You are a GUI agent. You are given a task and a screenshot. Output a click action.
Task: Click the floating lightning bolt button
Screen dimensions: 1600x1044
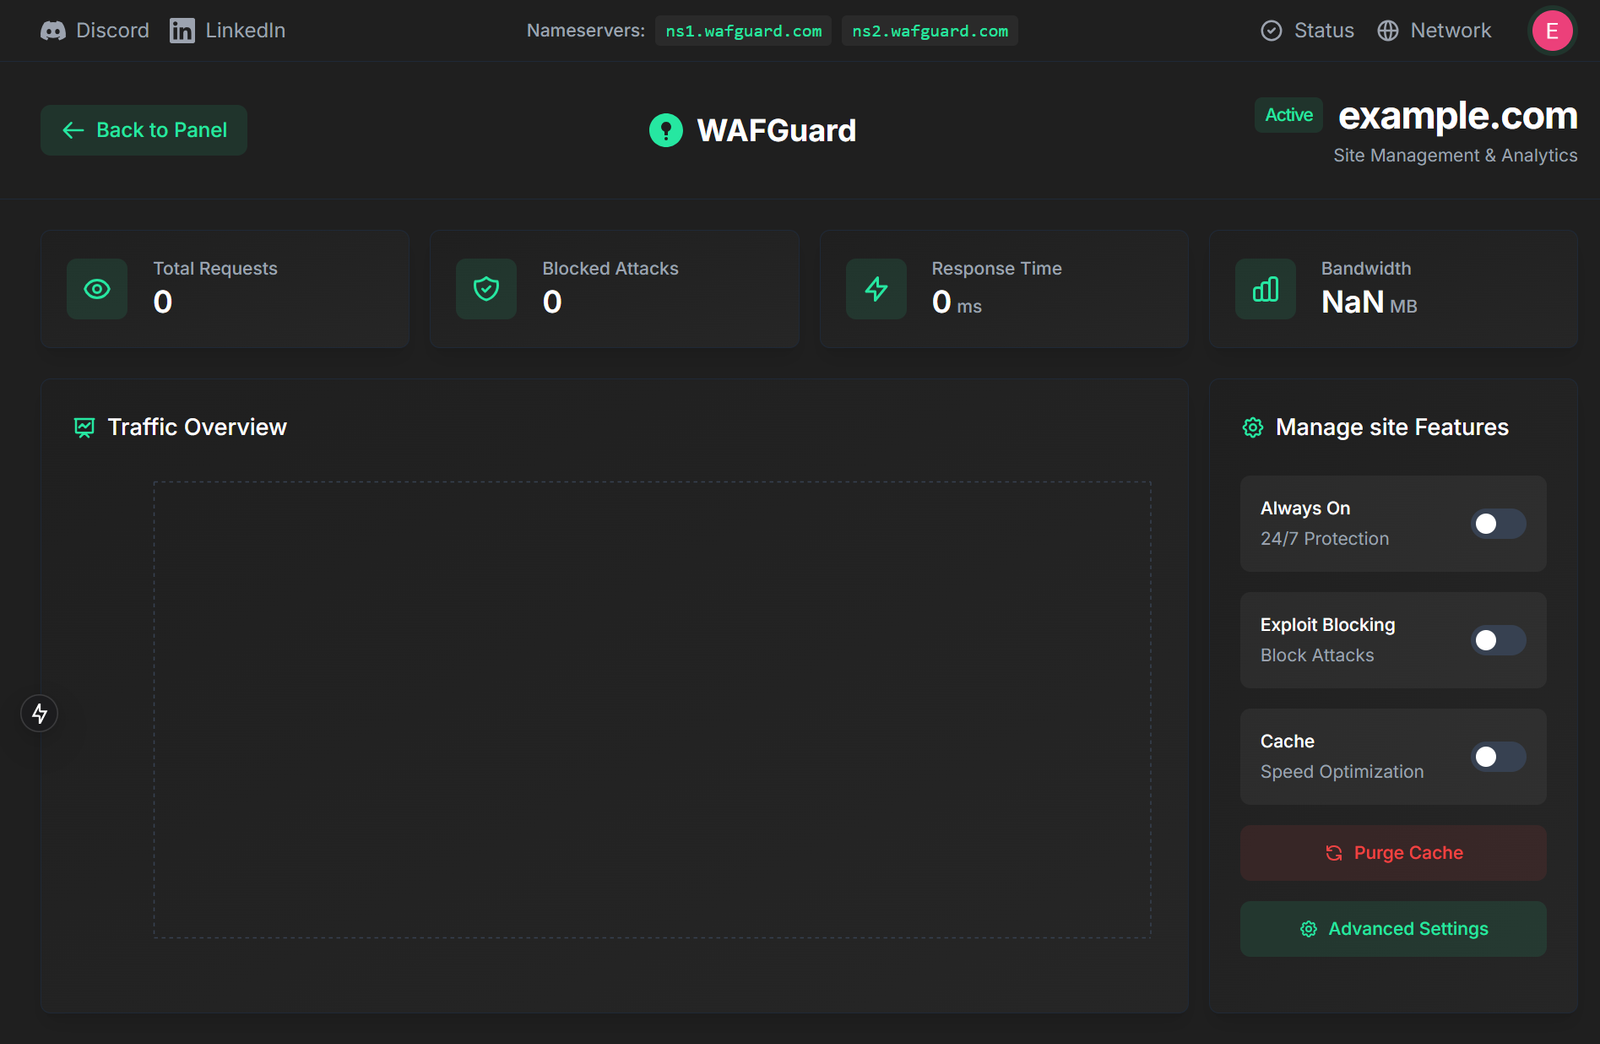(x=39, y=713)
